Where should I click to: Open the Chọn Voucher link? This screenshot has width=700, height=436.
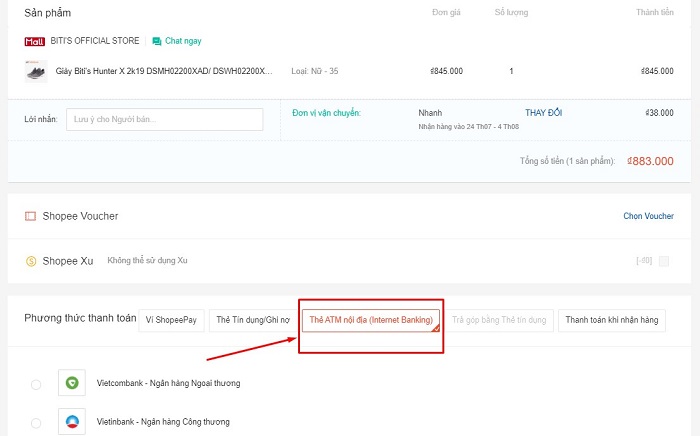[648, 216]
